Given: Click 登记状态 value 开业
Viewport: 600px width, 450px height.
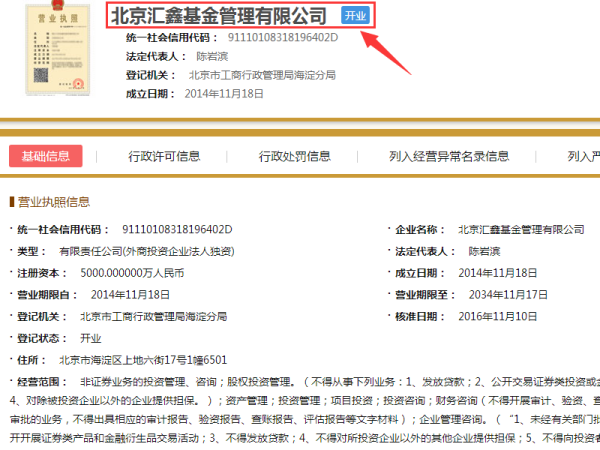Looking at the screenshot, I should coord(91,339).
